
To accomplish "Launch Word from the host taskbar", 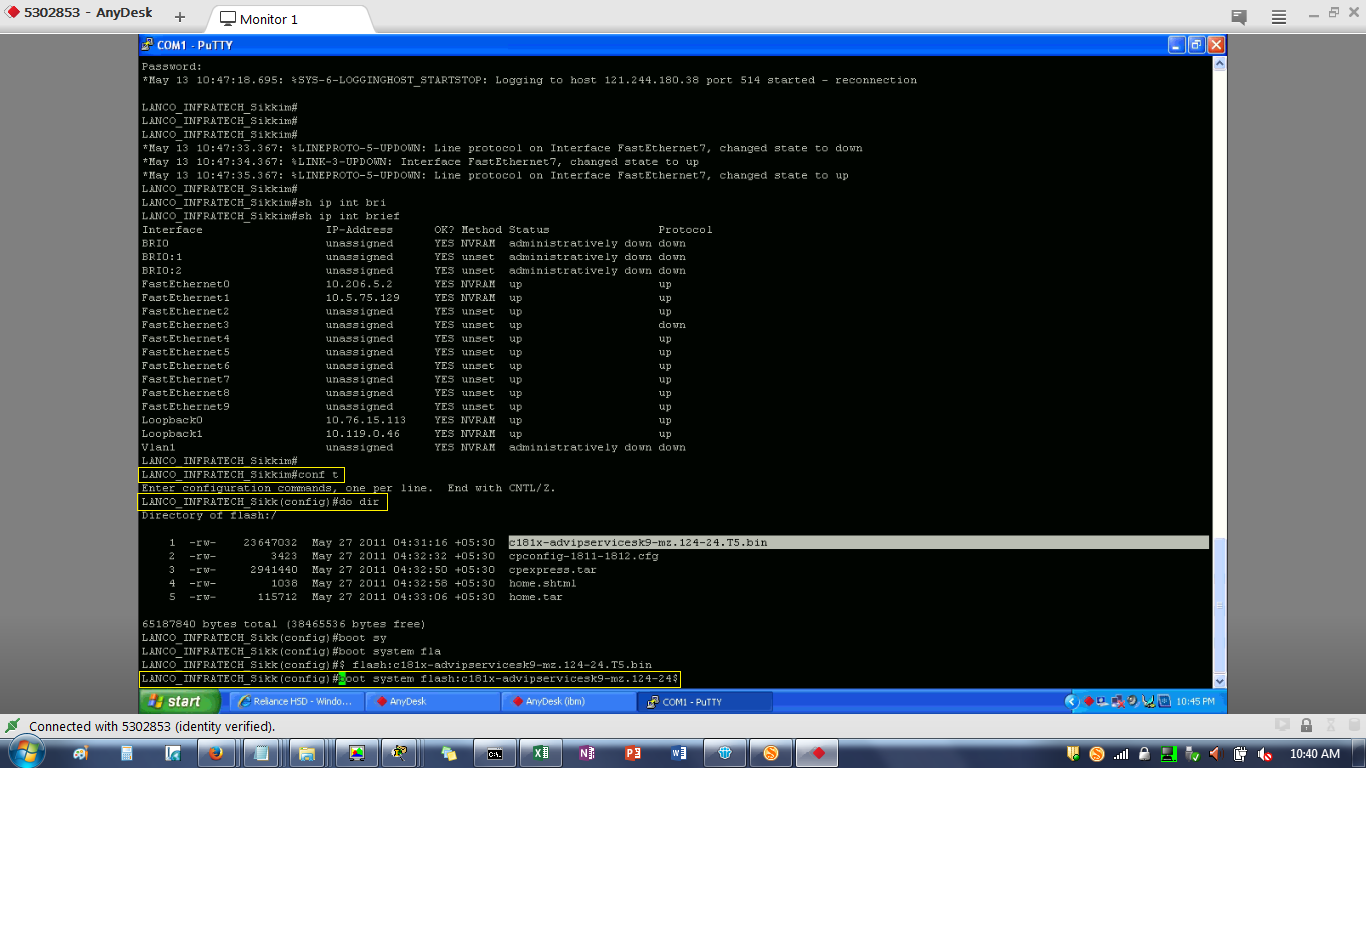I will tap(678, 753).
